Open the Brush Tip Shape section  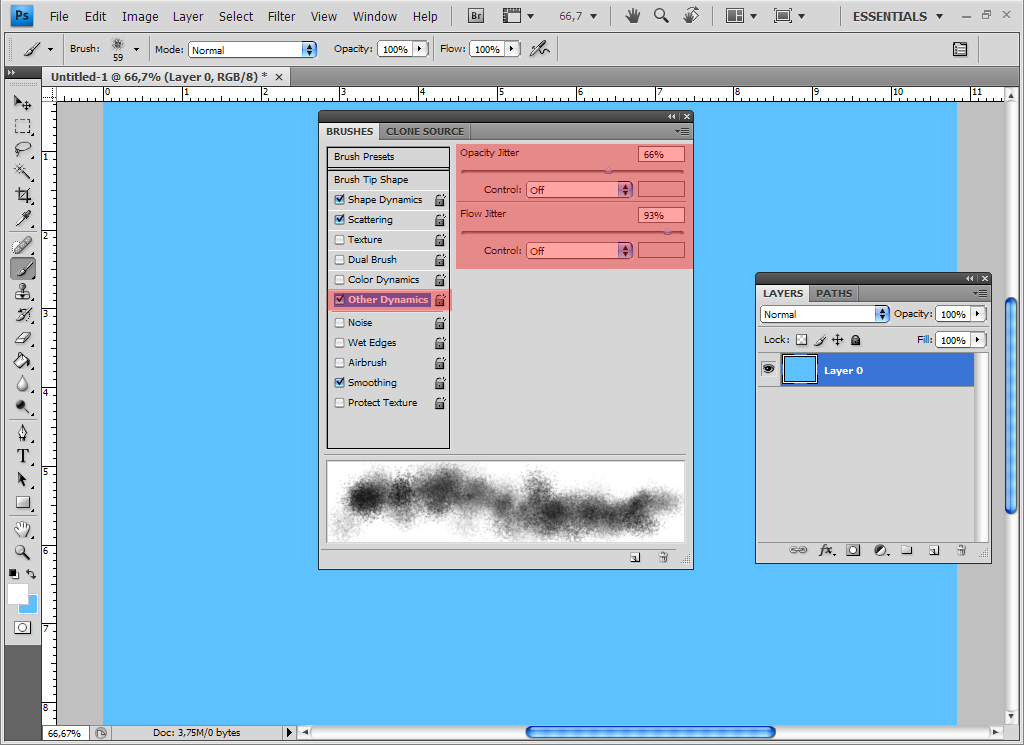pos(389,180)
